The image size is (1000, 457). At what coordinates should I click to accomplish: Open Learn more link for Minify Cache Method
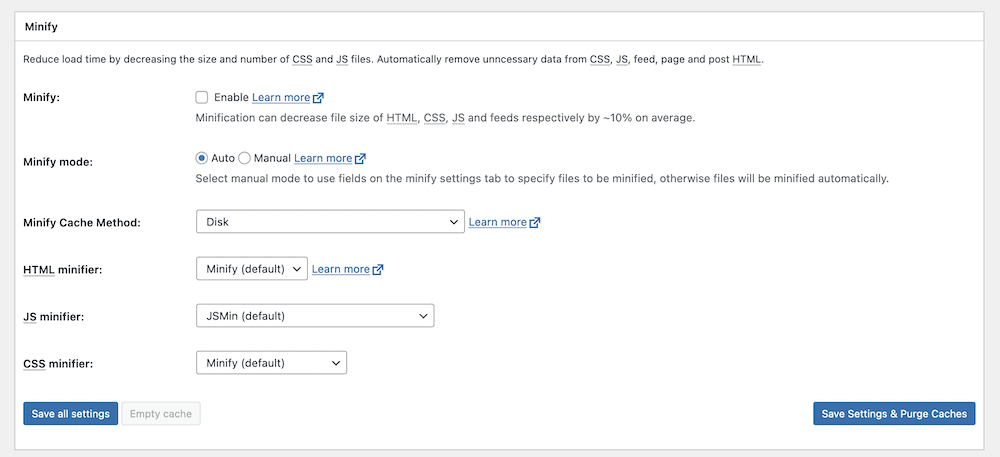498,222
